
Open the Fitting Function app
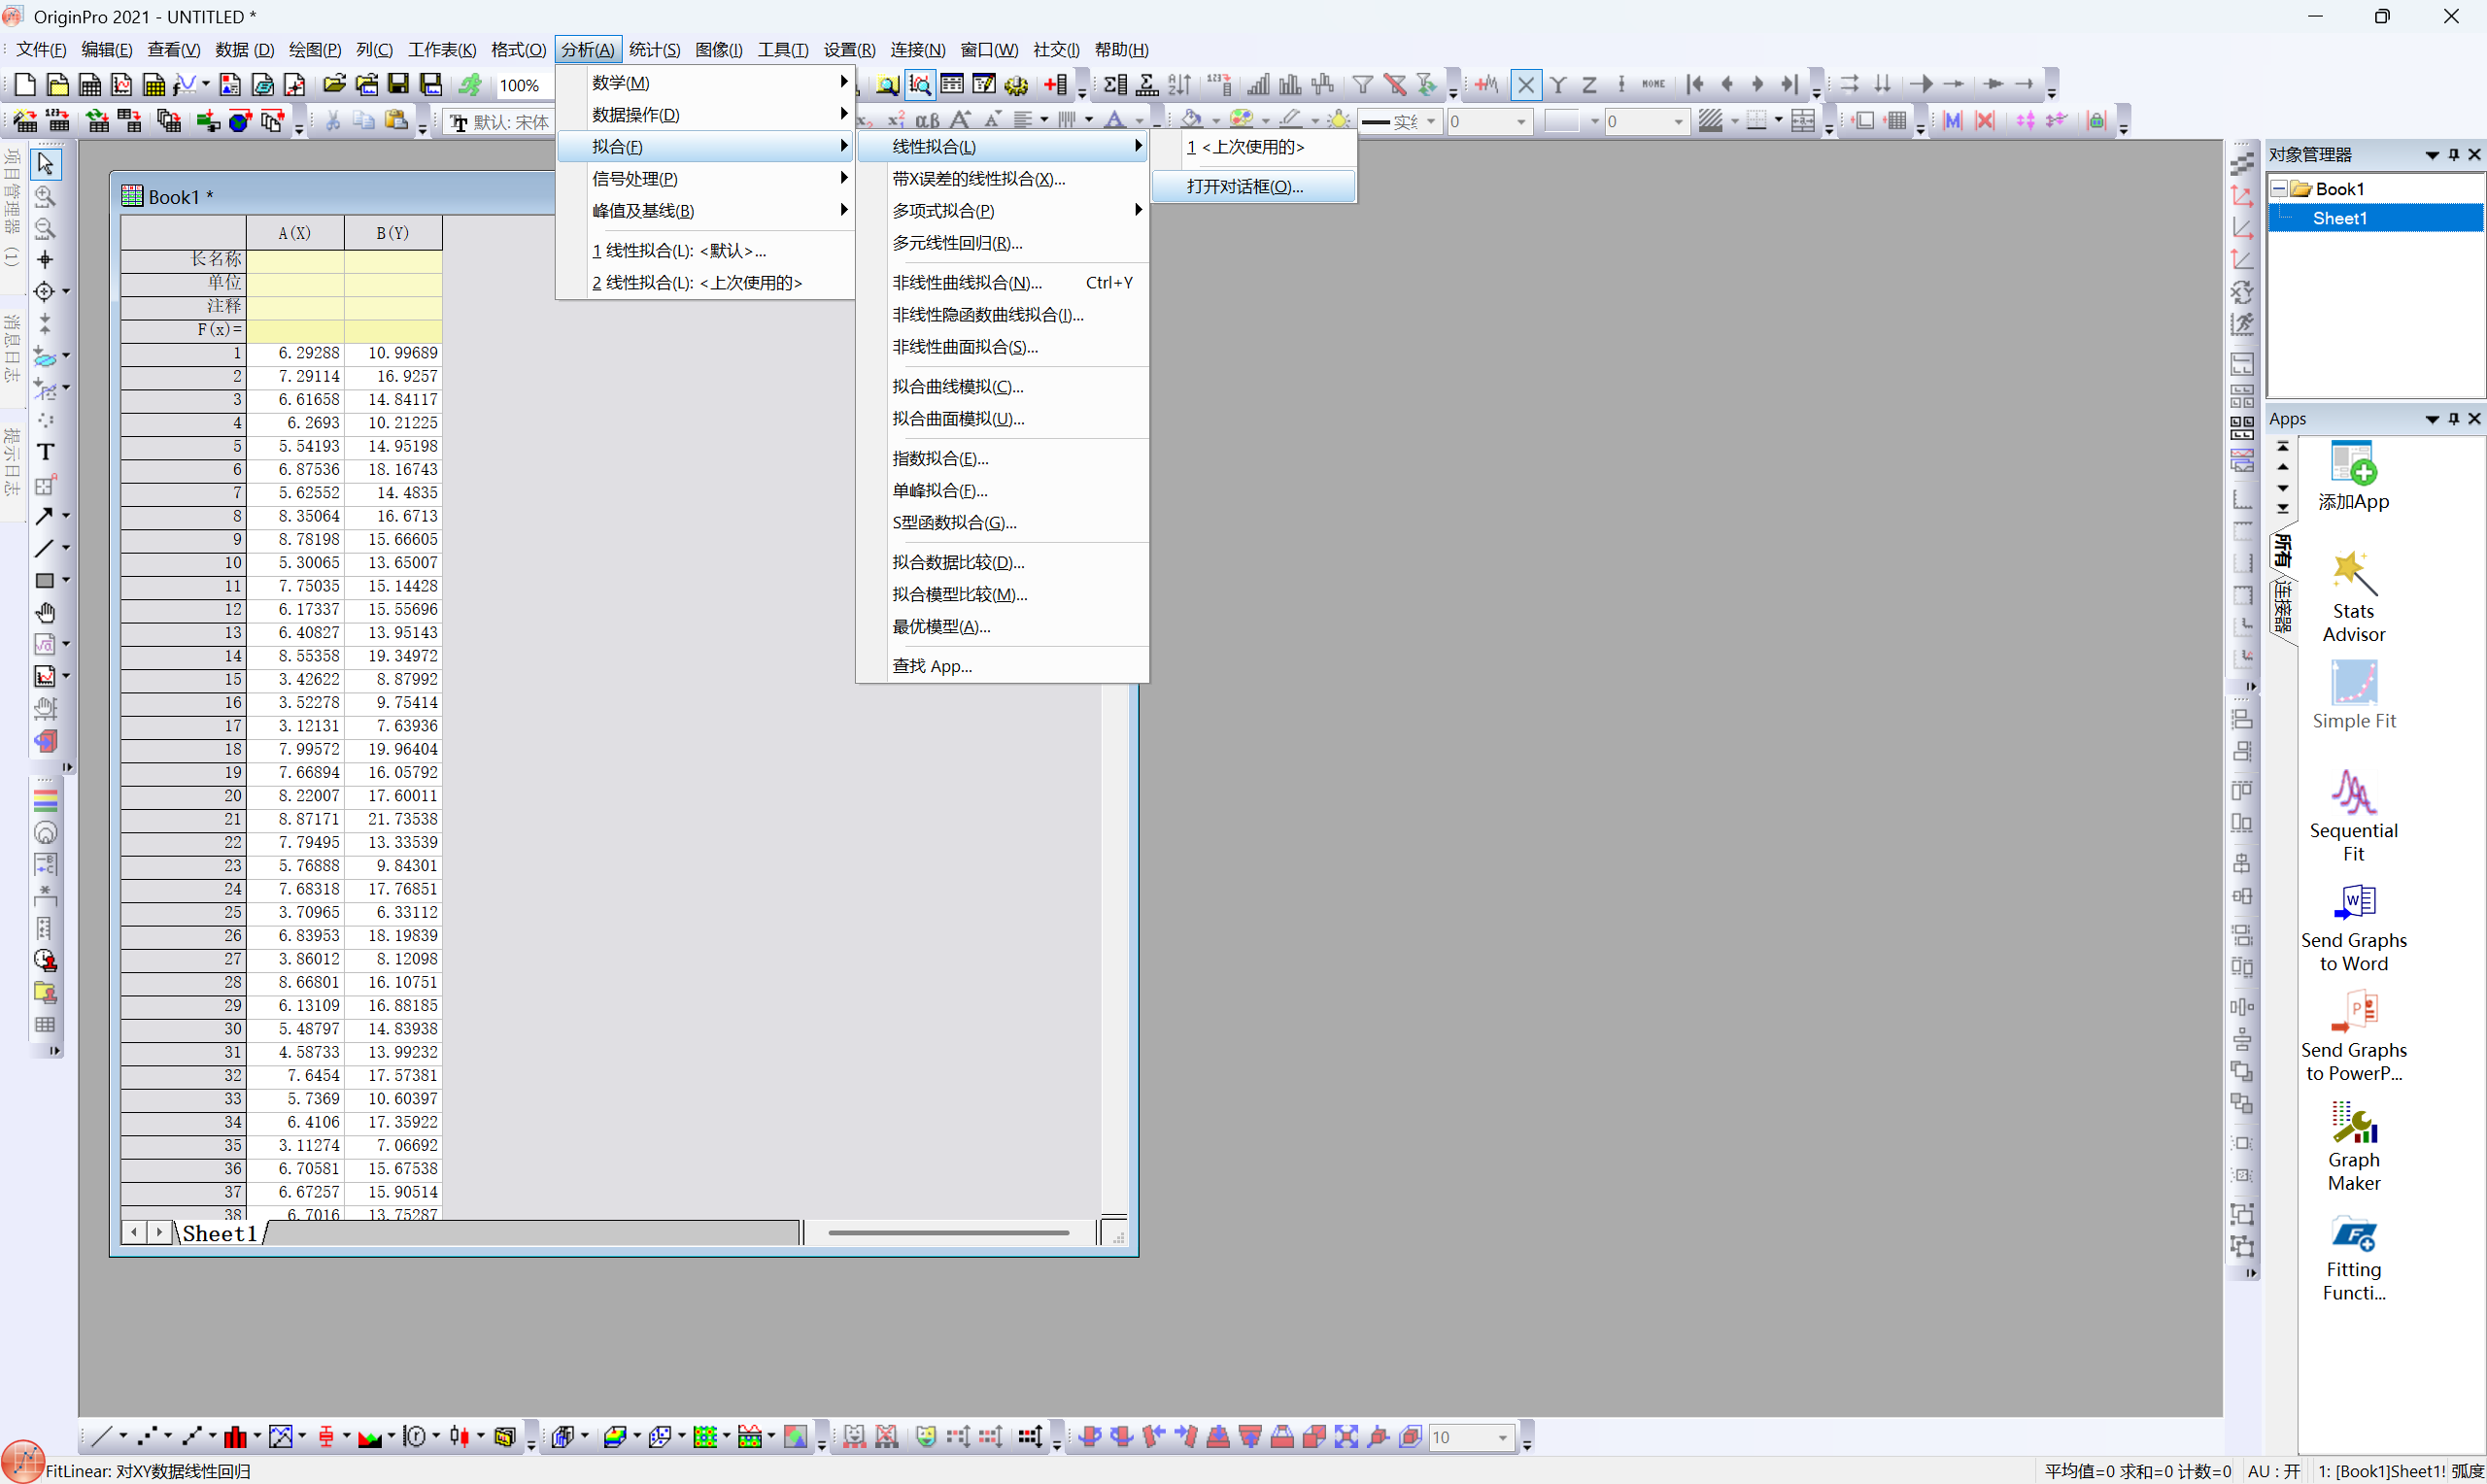[x=2353, y=1258]
